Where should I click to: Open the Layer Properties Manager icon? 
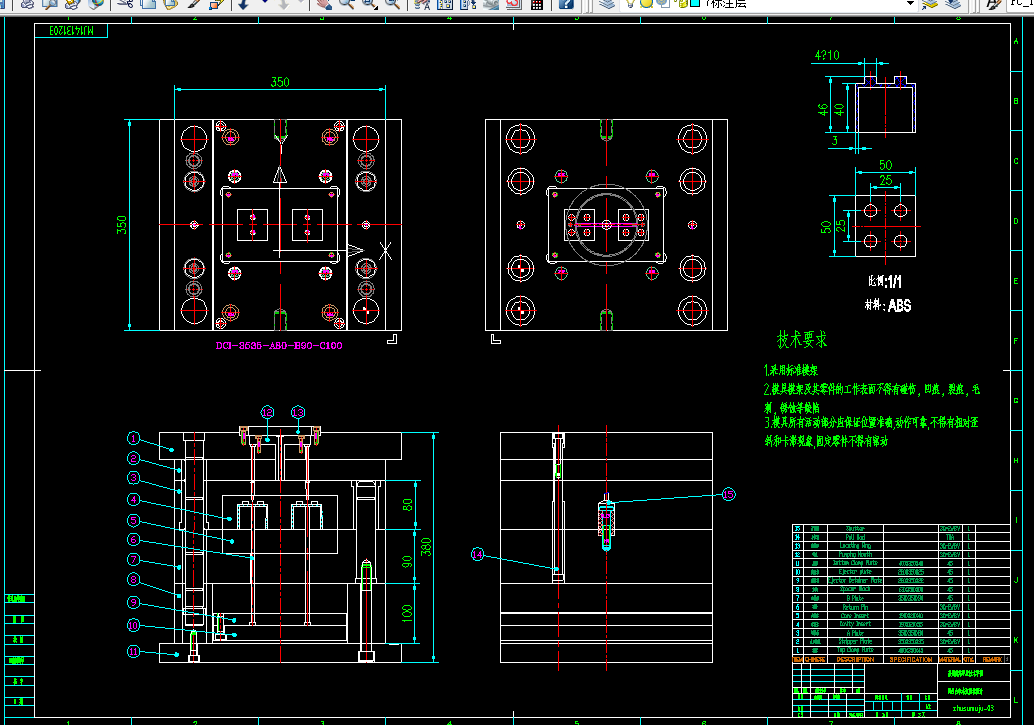click(x=607, y=4)
